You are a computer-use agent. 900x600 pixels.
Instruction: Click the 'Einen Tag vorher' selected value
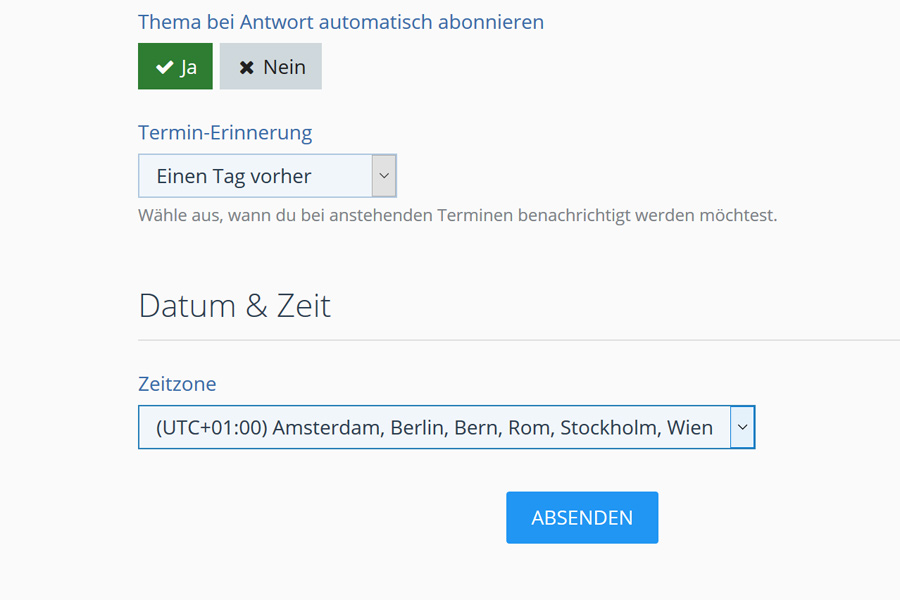(234, 176)
